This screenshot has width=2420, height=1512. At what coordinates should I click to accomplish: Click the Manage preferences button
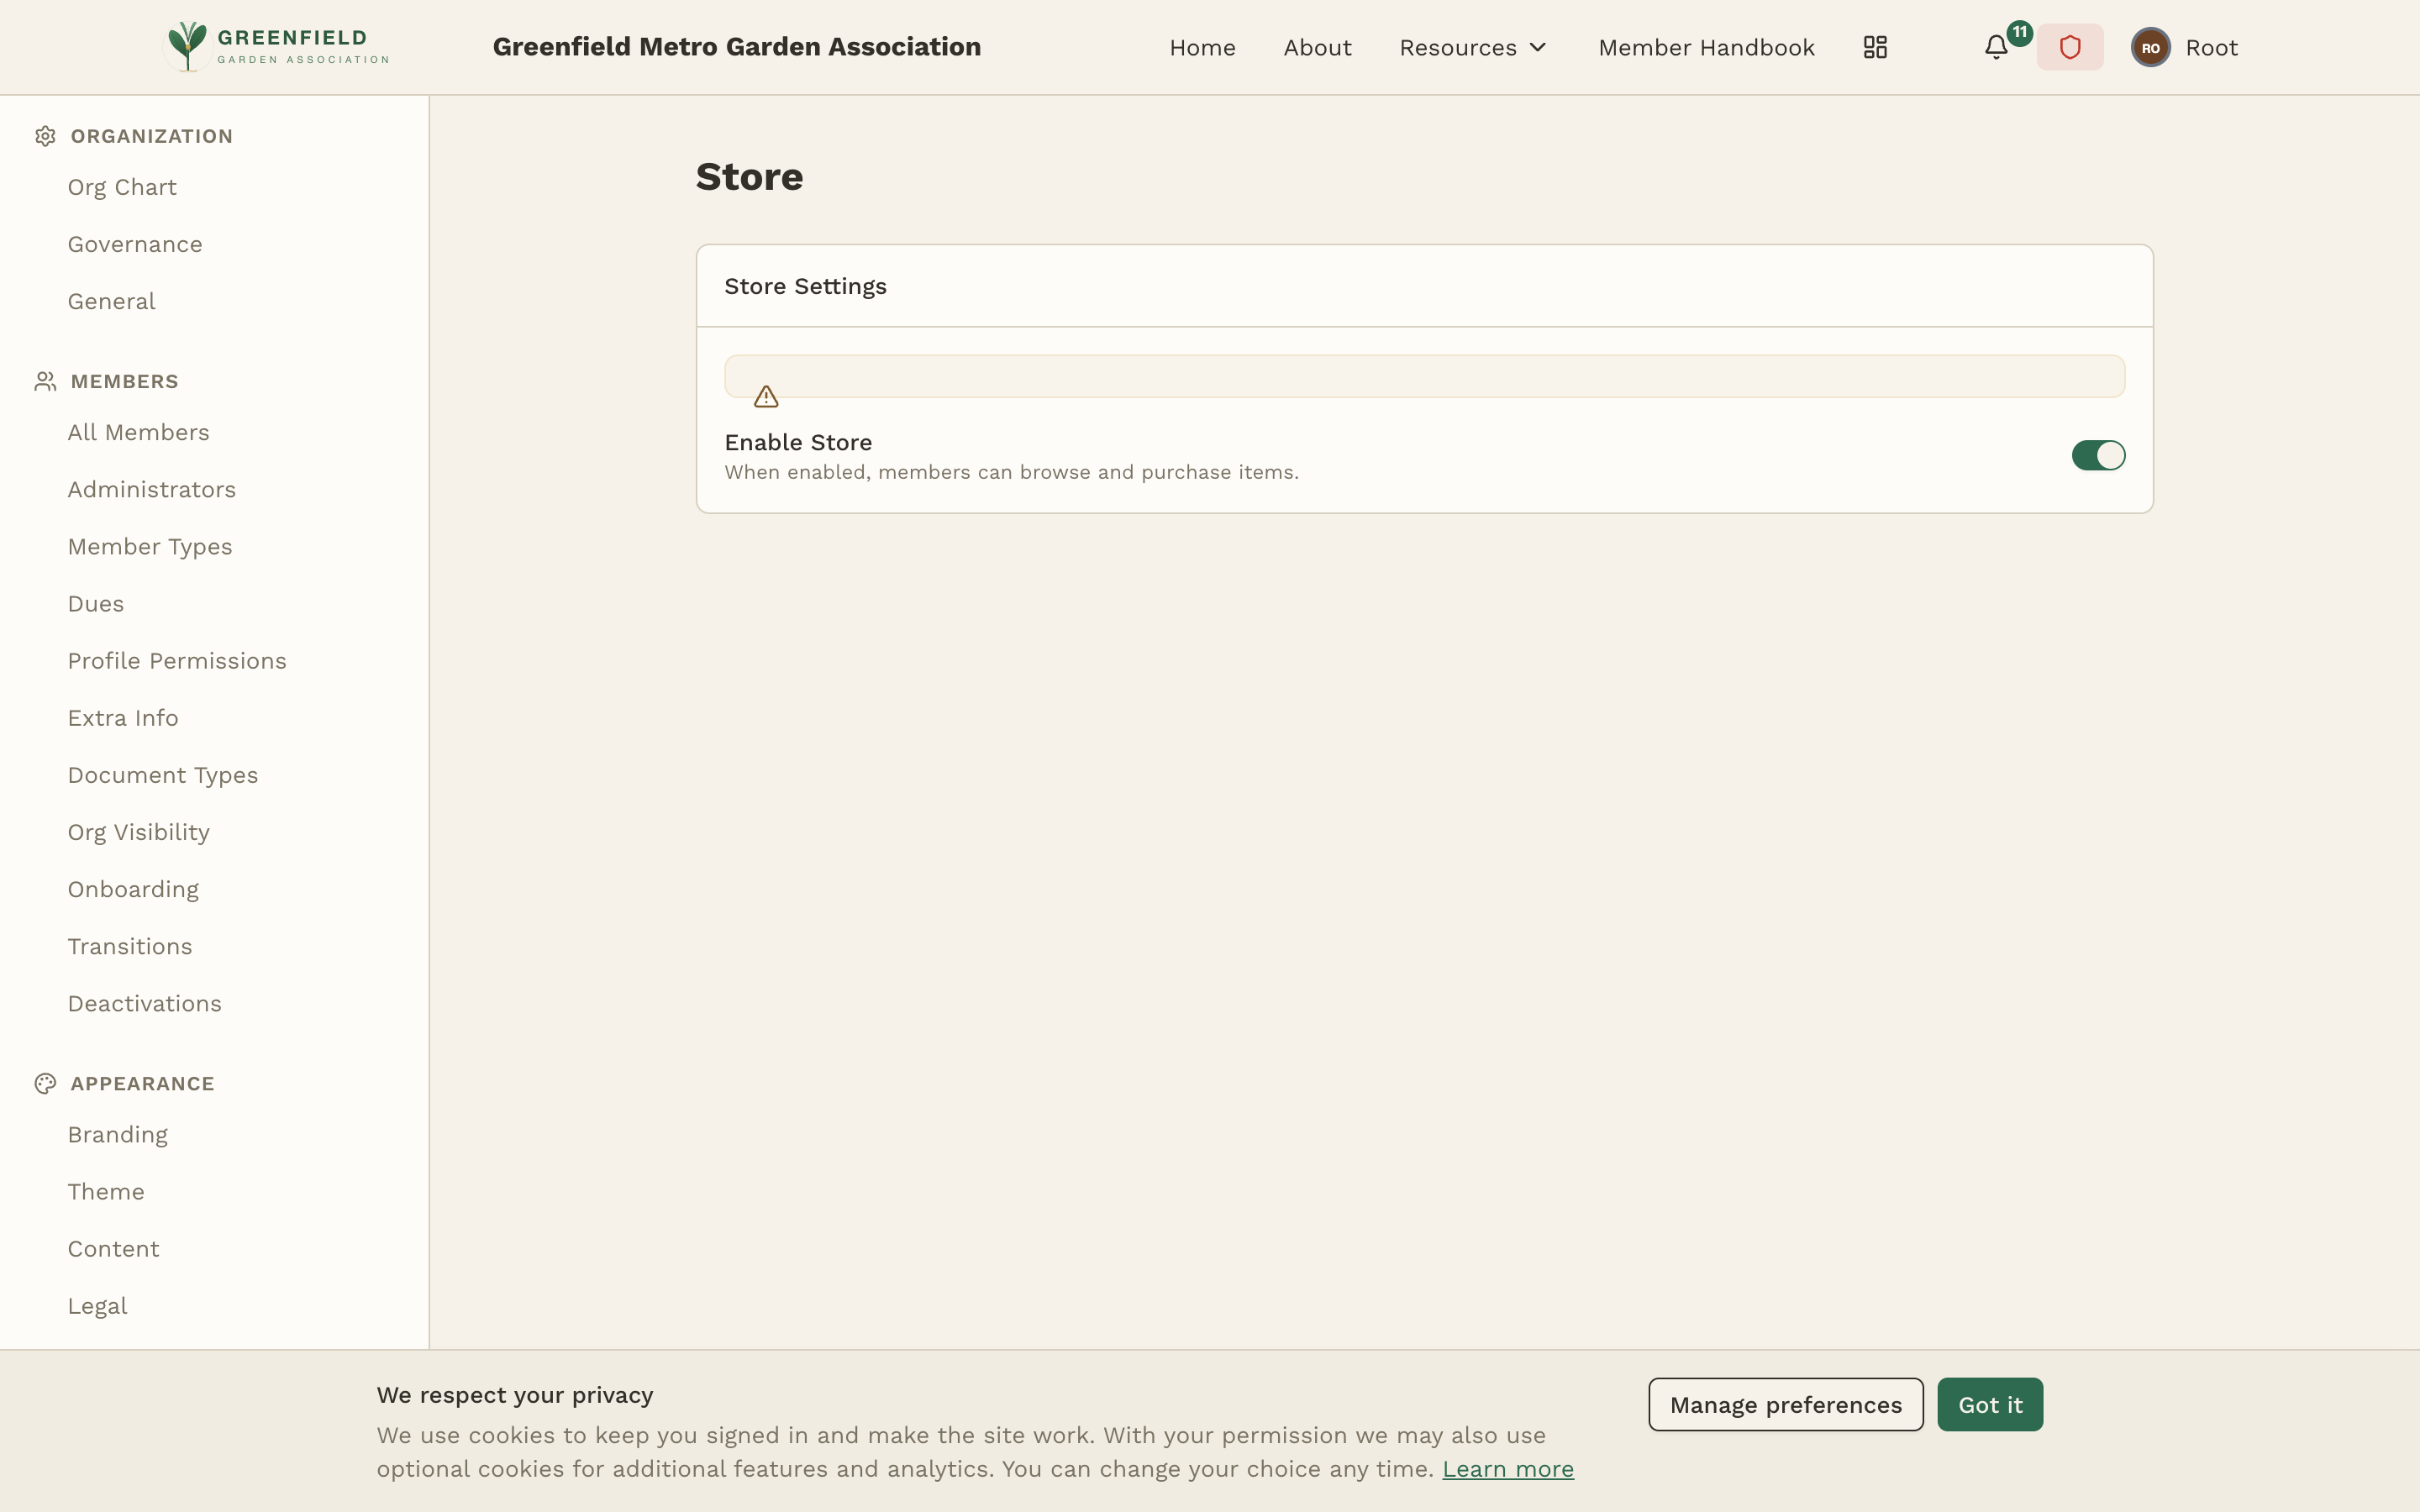(x=1785, y=1404)
